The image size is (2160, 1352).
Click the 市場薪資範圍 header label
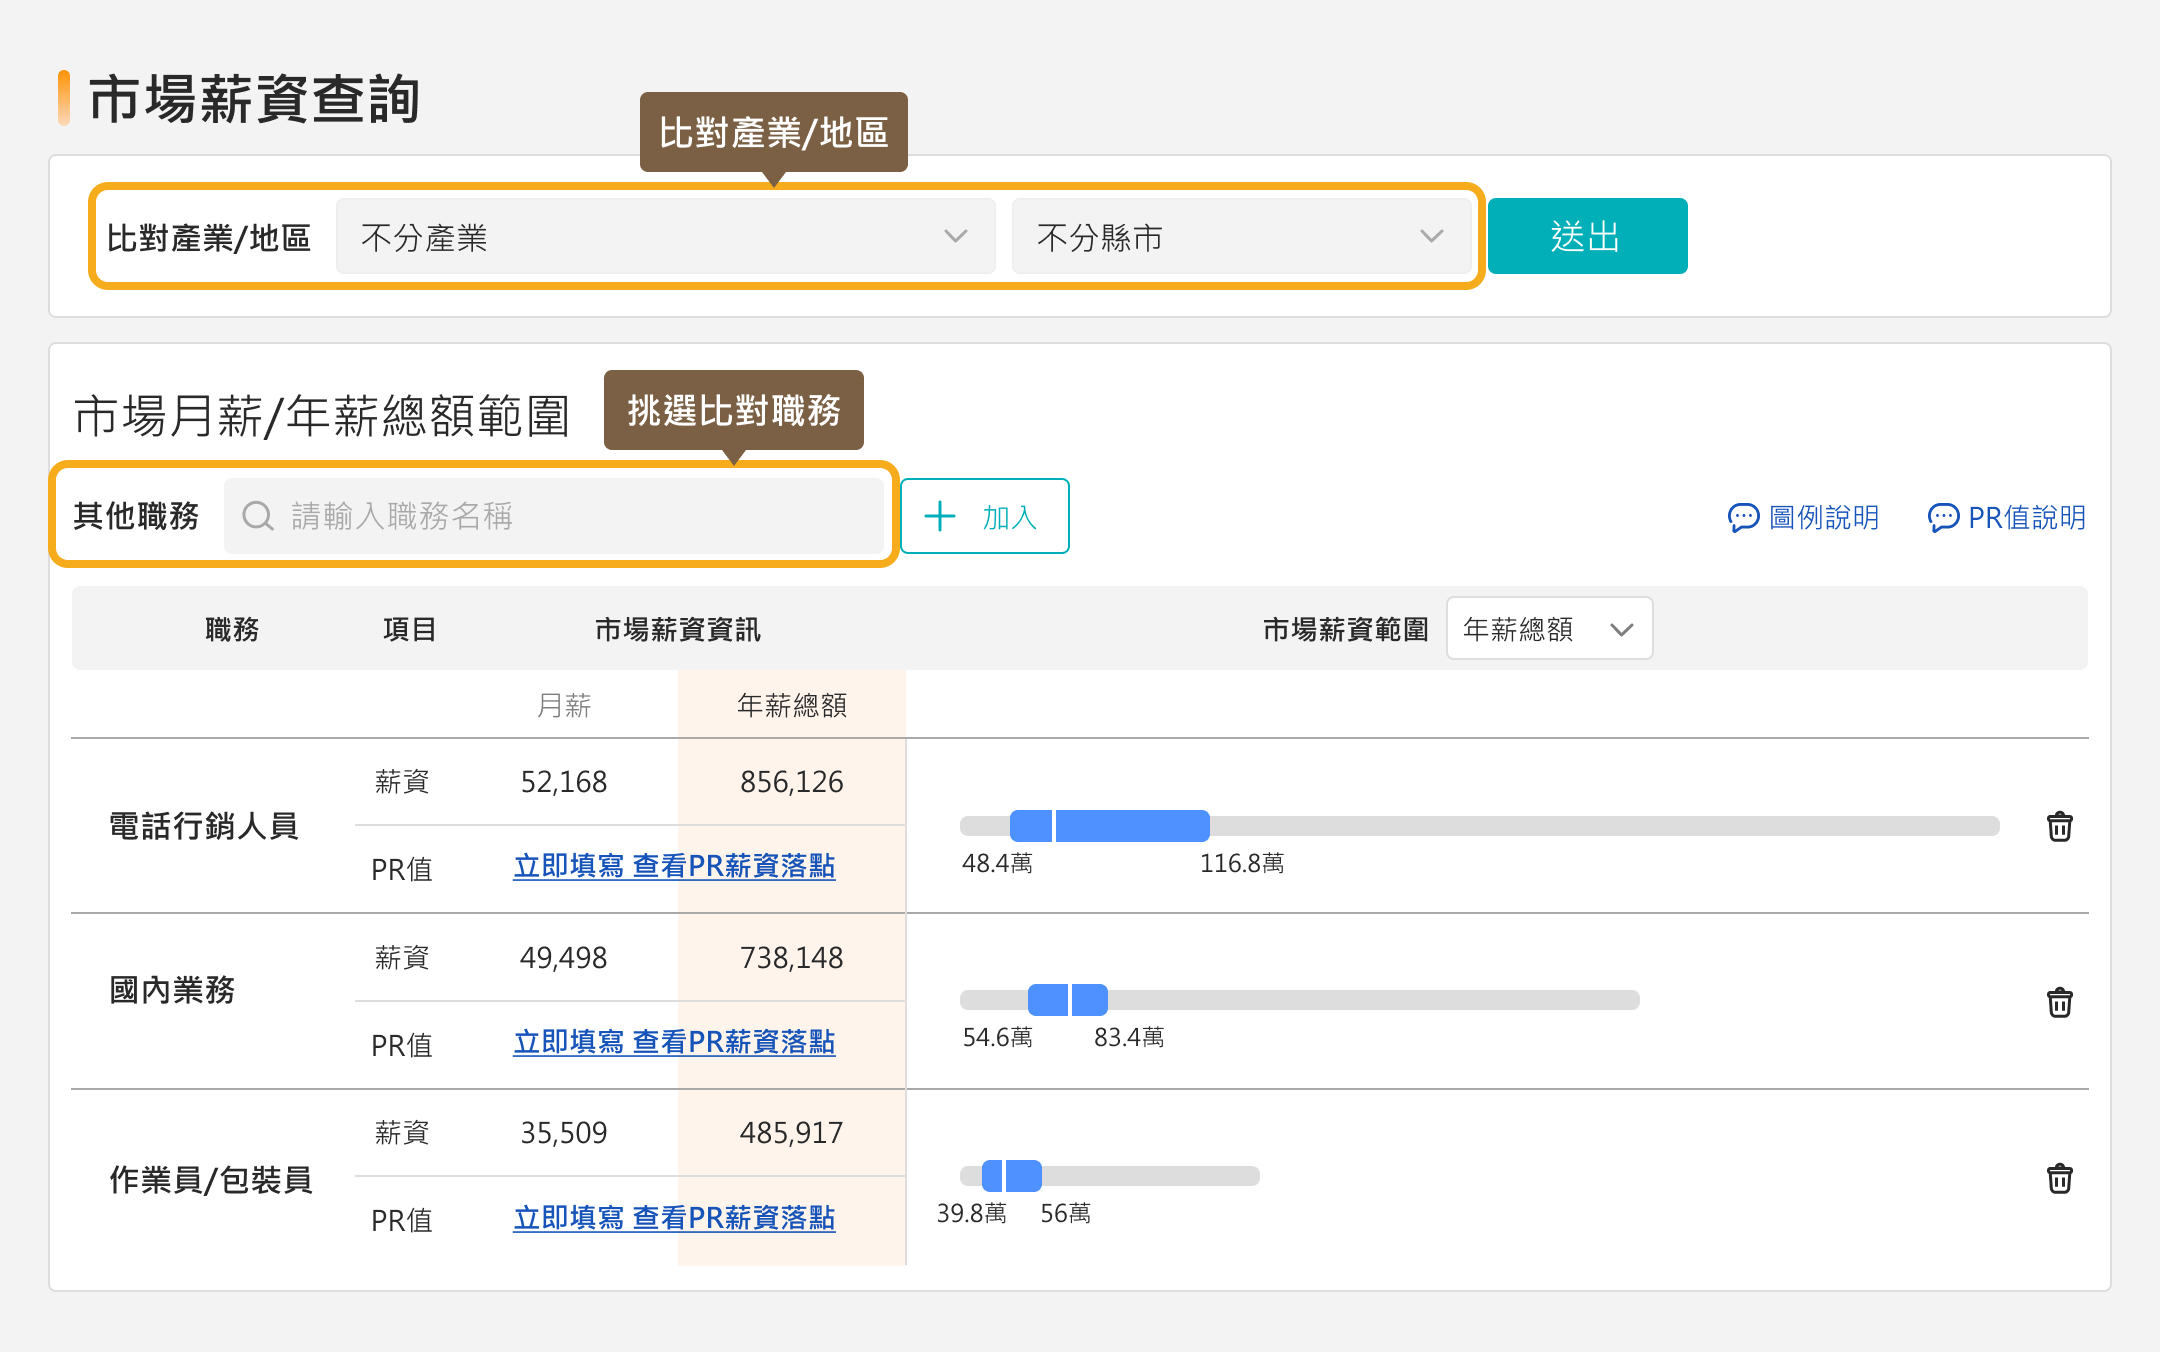1346,629
